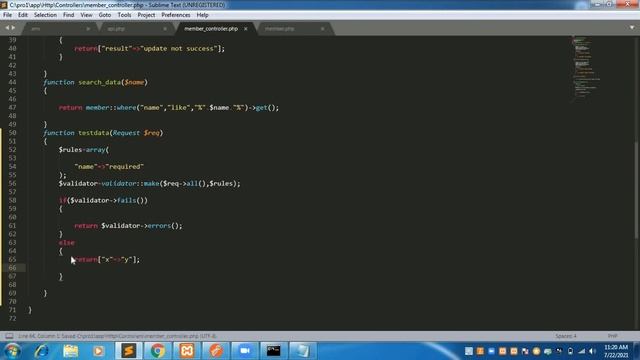Open the XAMPP taskbar icon
Screen dimensions: 640x360
[187, 351]
